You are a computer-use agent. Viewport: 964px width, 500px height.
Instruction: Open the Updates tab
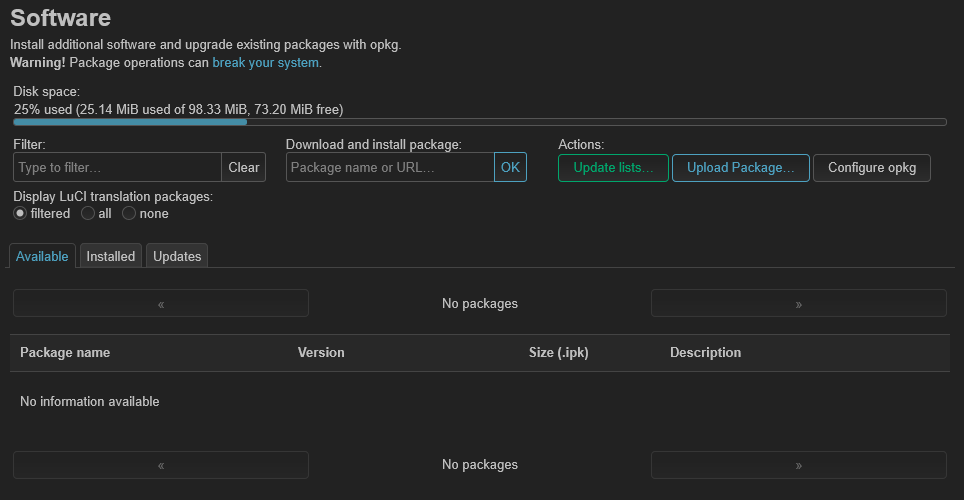(x=177, y=256)
